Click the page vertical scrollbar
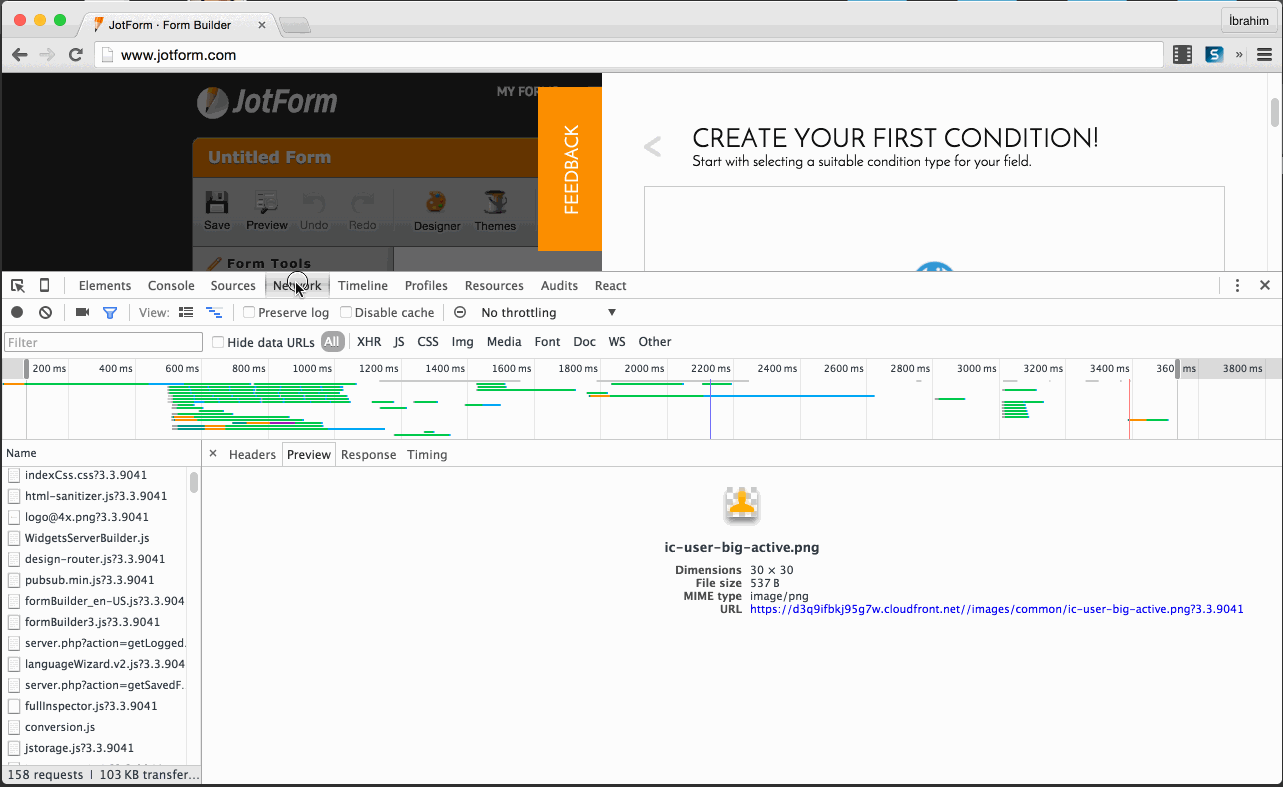1283x787 pixels. pos(1275,113)
